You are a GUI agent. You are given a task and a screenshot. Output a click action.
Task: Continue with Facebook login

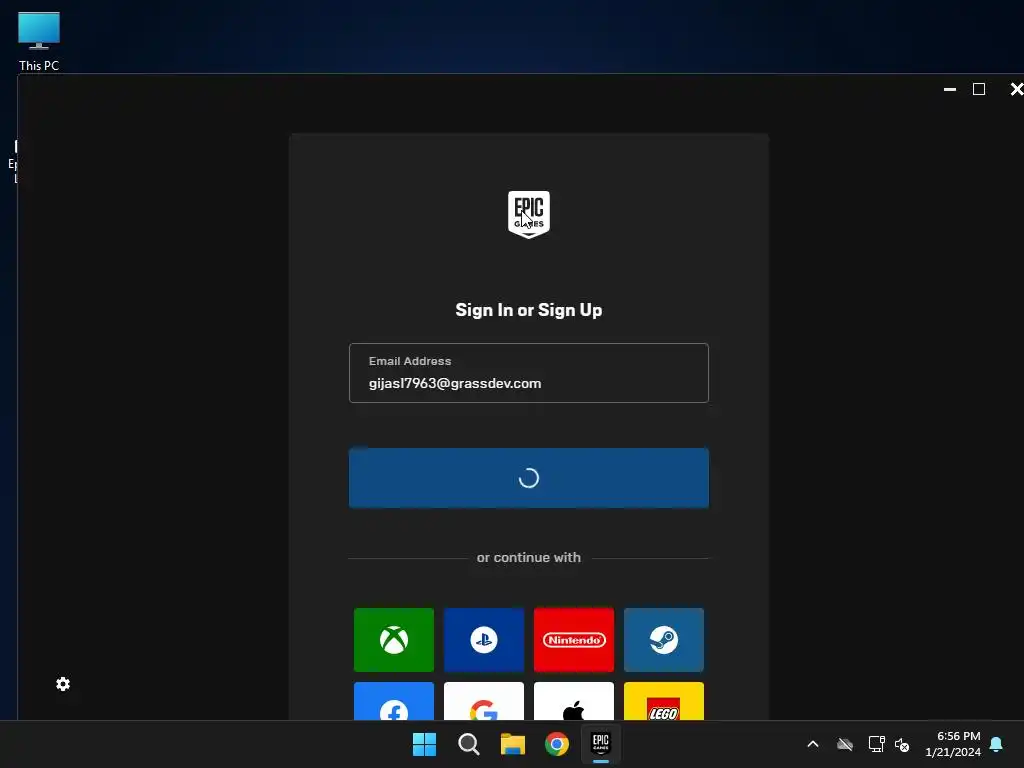394,701
